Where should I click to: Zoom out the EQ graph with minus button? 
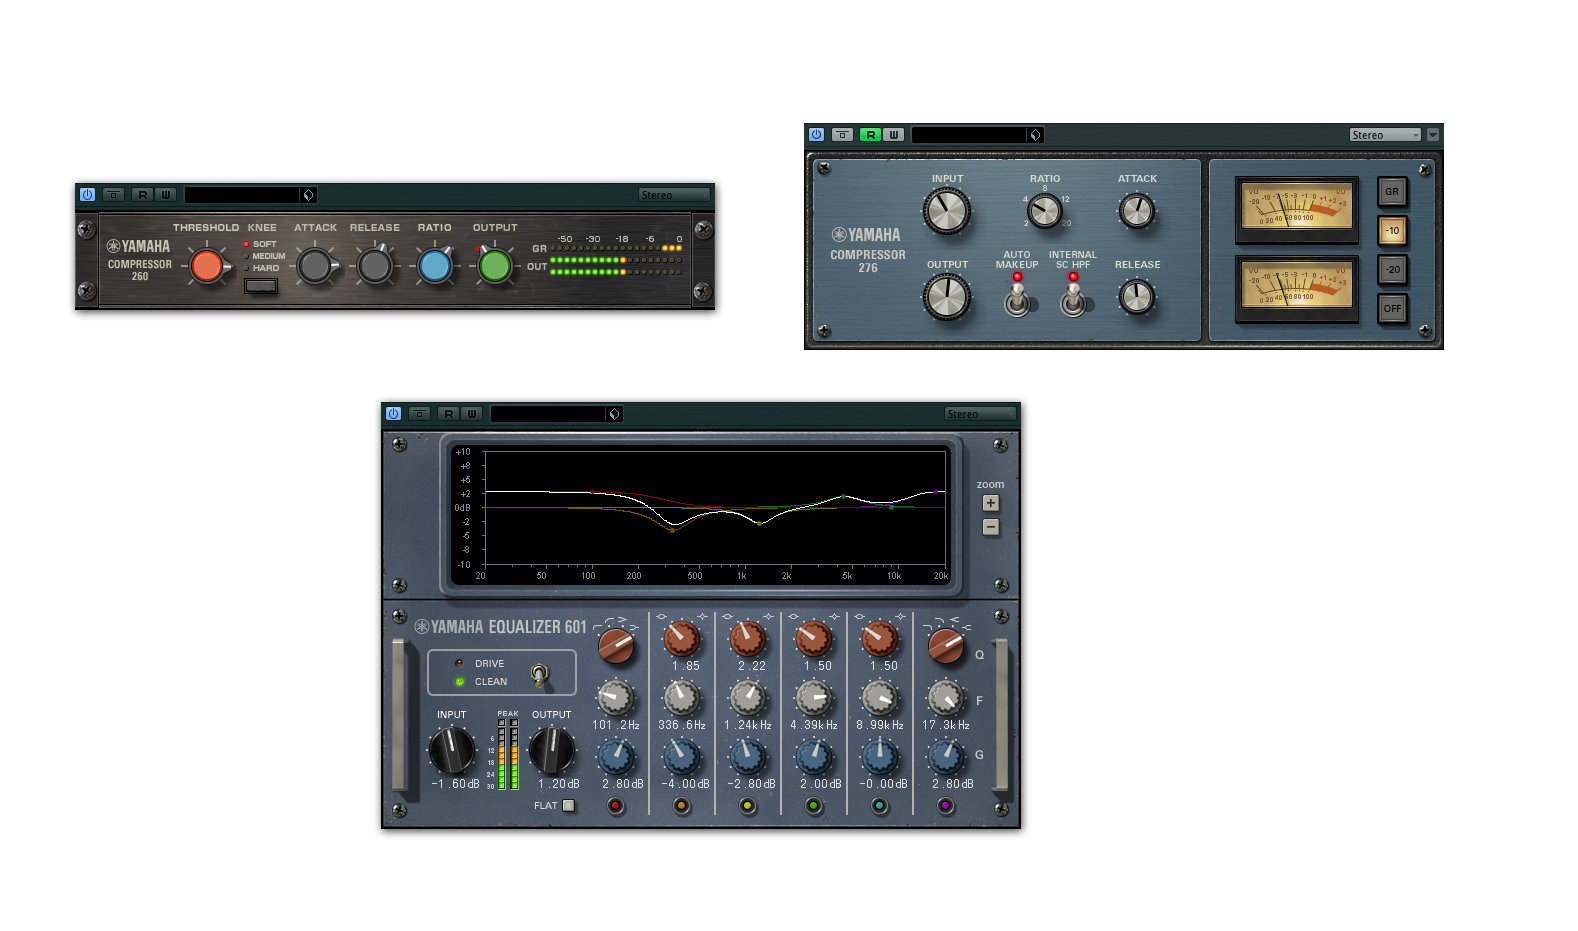coord(990,527)
